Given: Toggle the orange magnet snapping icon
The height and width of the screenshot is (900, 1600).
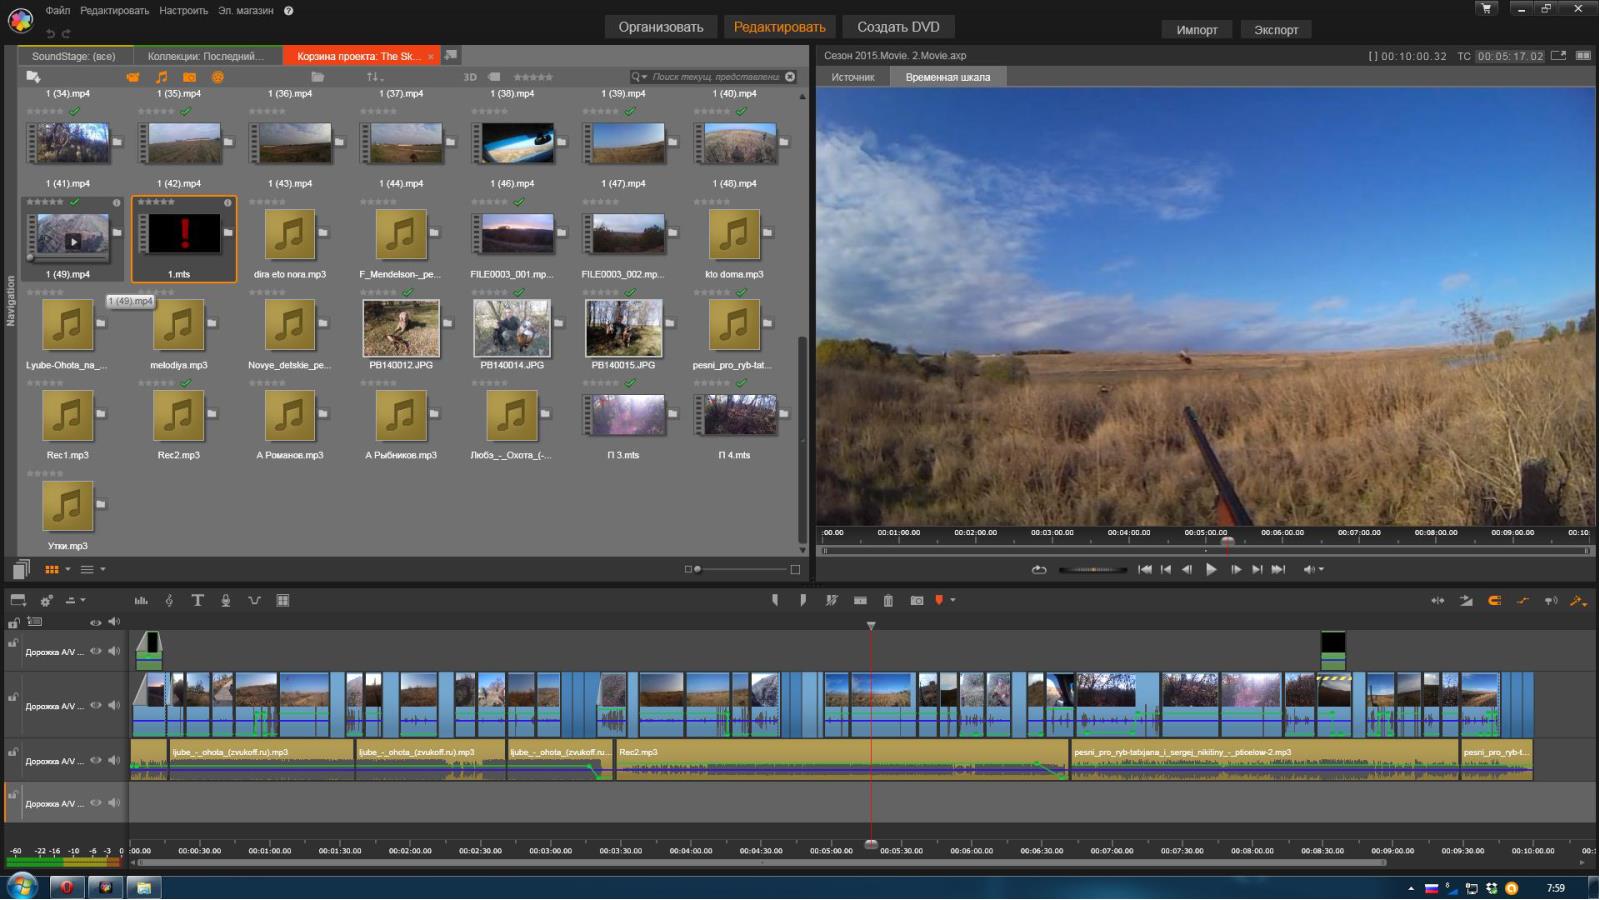Looking at the screenshot, I should point(1494,600).
